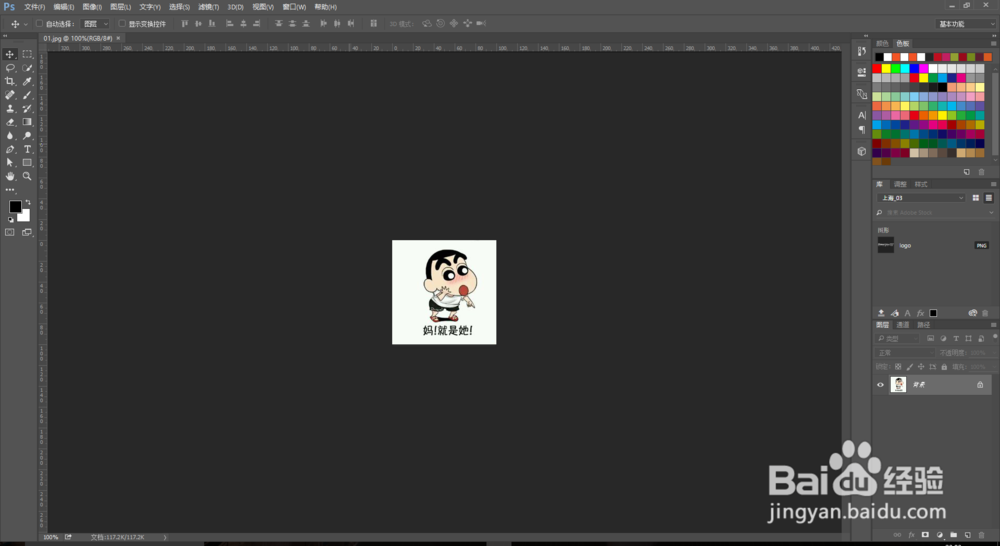Select the Clone Stamp tool
Image resolution: width=1000 pixels, height=546 pixels.
(x=10, y=108)
